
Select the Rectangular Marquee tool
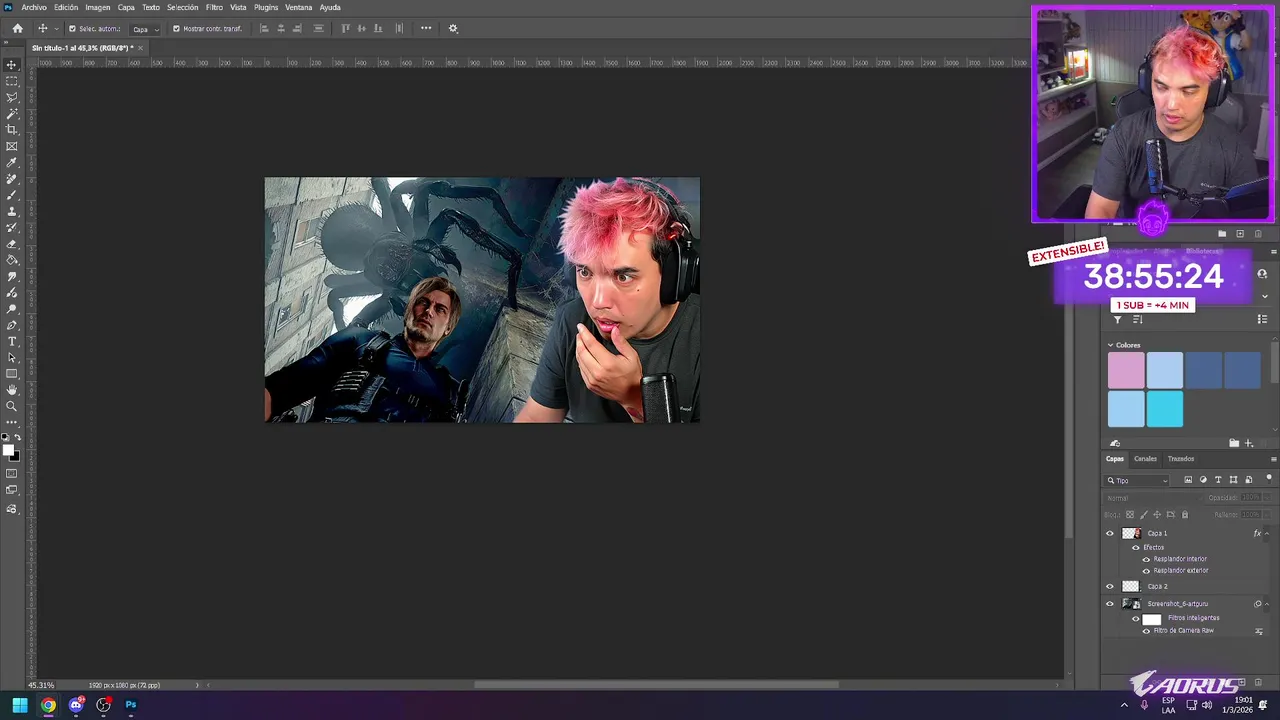pyautogui.click(x=12, y=81)
